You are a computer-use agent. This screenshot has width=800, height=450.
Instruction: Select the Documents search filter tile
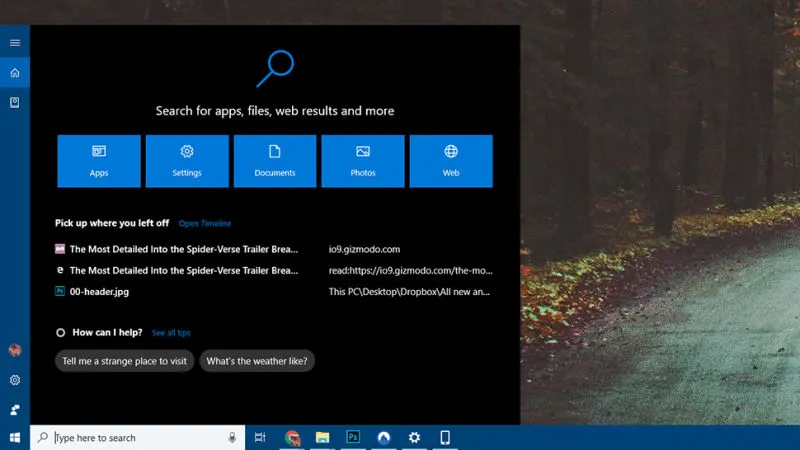(275, 161)
